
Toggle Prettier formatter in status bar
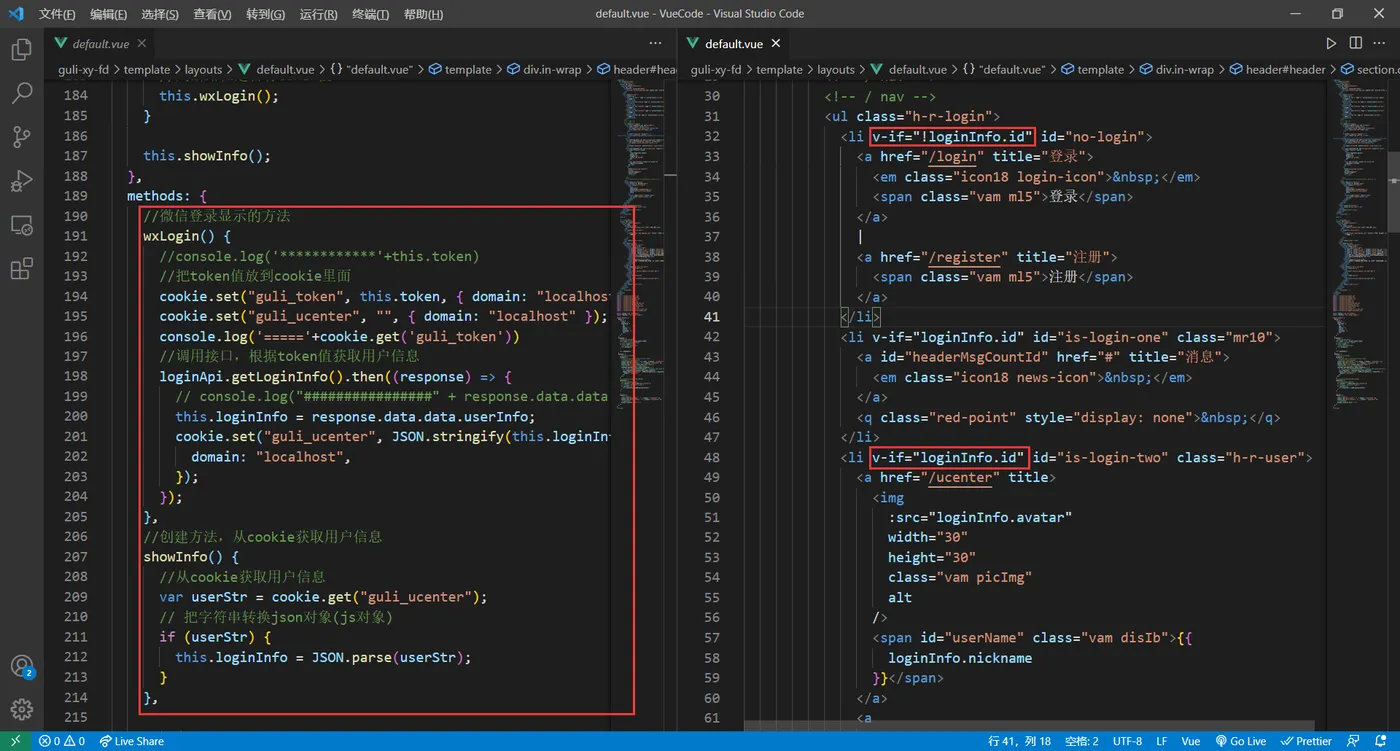(x=1306, y=741)
